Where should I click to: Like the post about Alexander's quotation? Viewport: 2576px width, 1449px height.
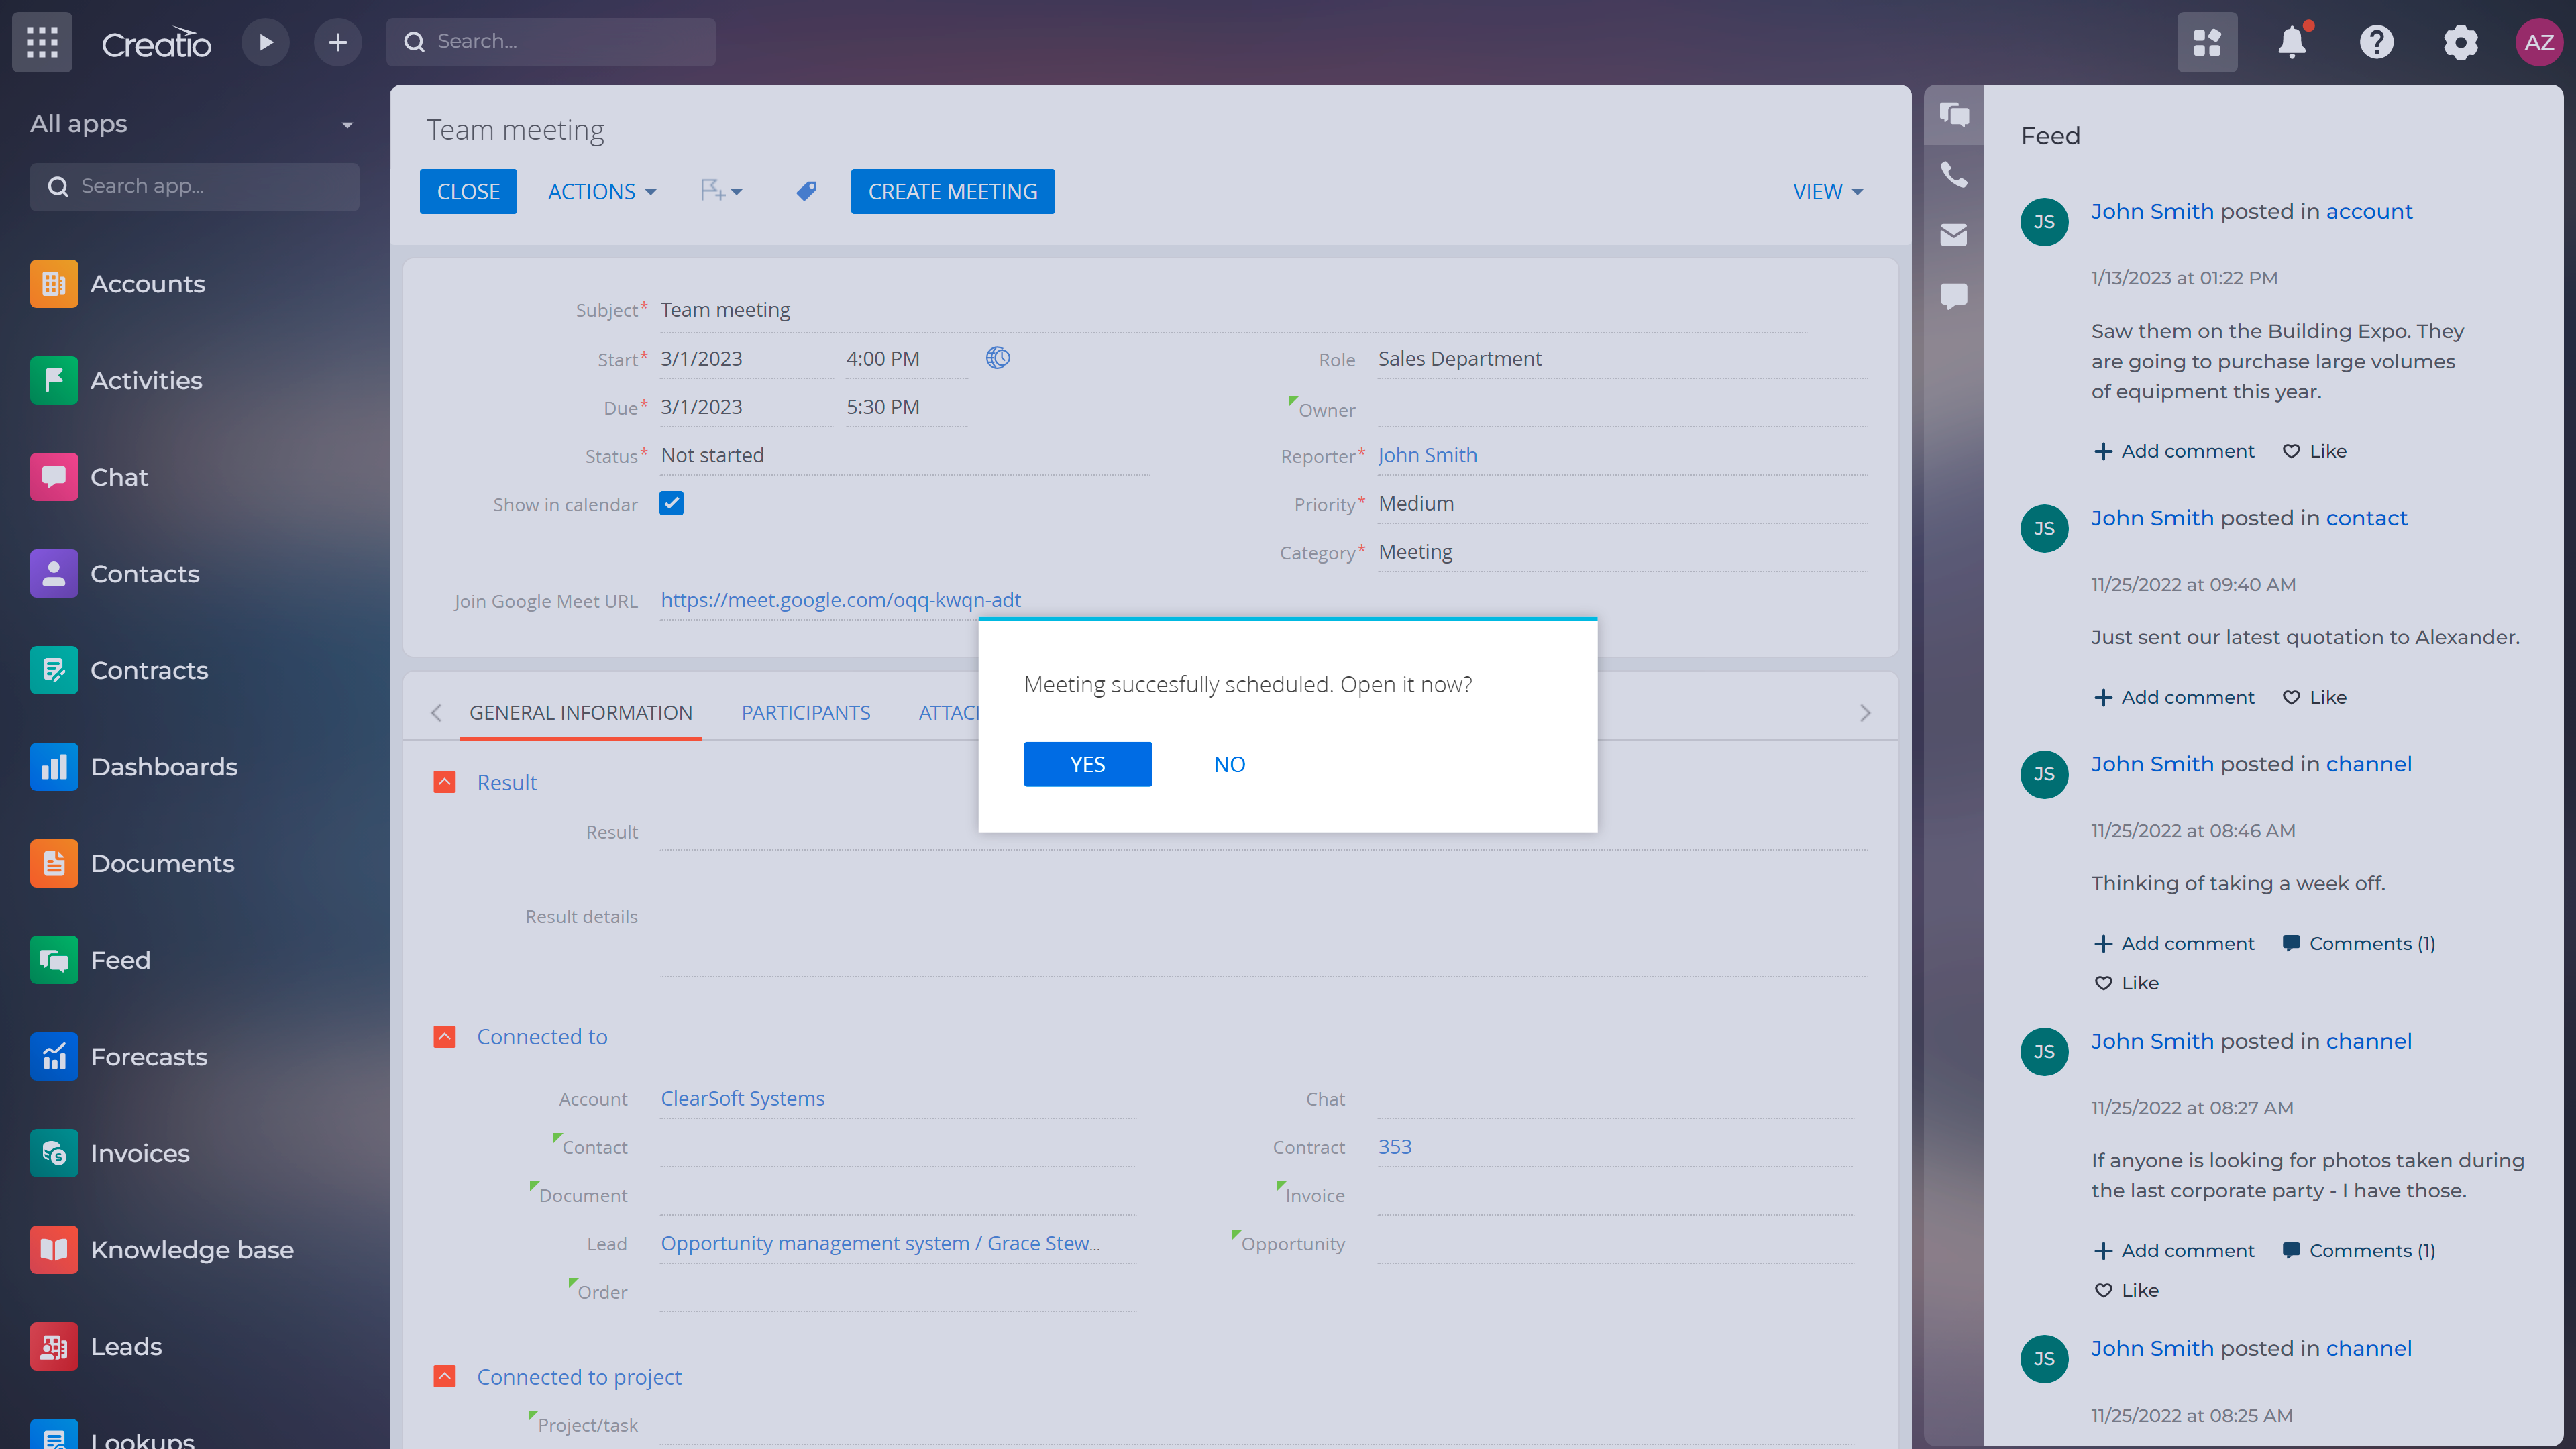pyautogui.click(x=2314, y=697)
